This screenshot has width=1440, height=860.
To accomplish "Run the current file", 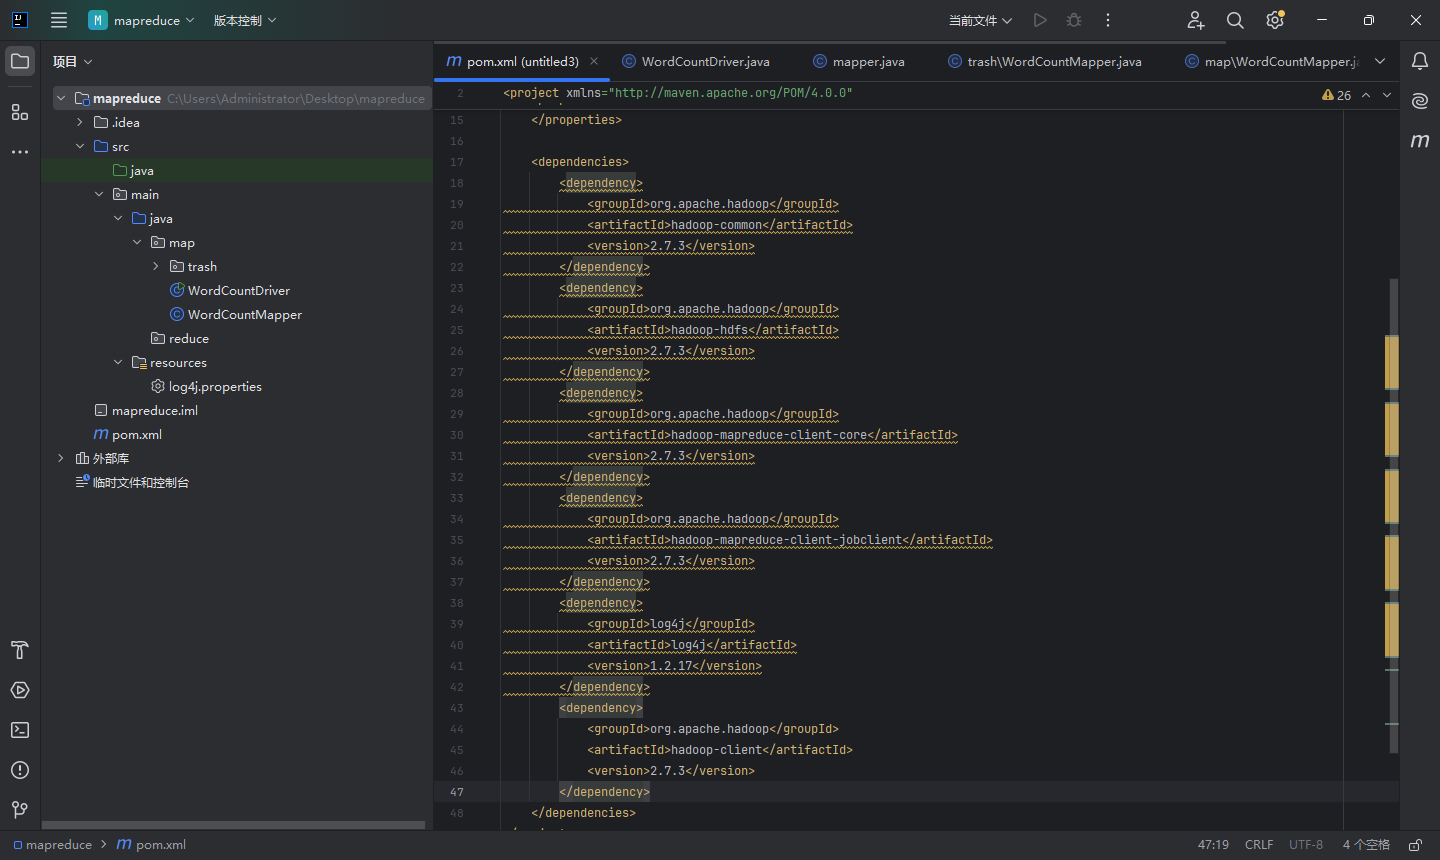I will point(1040,20).
